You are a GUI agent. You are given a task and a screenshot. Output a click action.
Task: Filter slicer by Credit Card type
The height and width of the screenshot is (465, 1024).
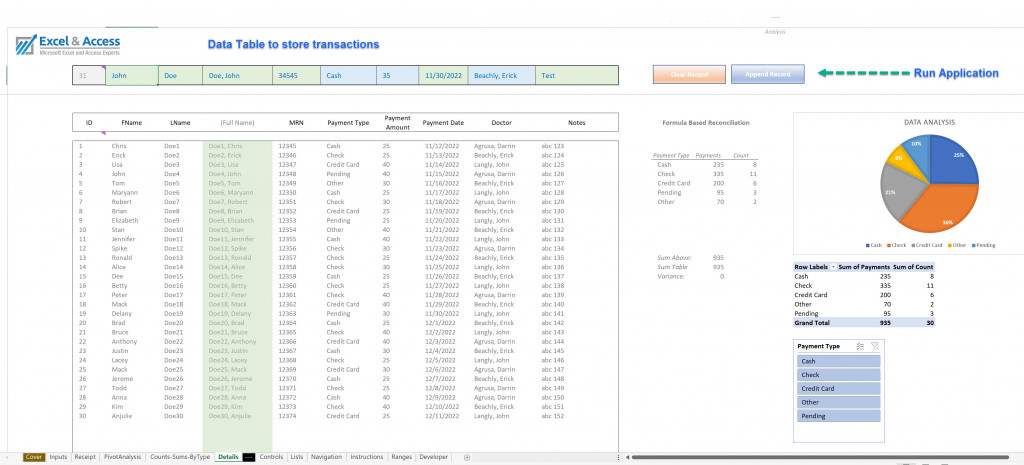coord(839,389)
